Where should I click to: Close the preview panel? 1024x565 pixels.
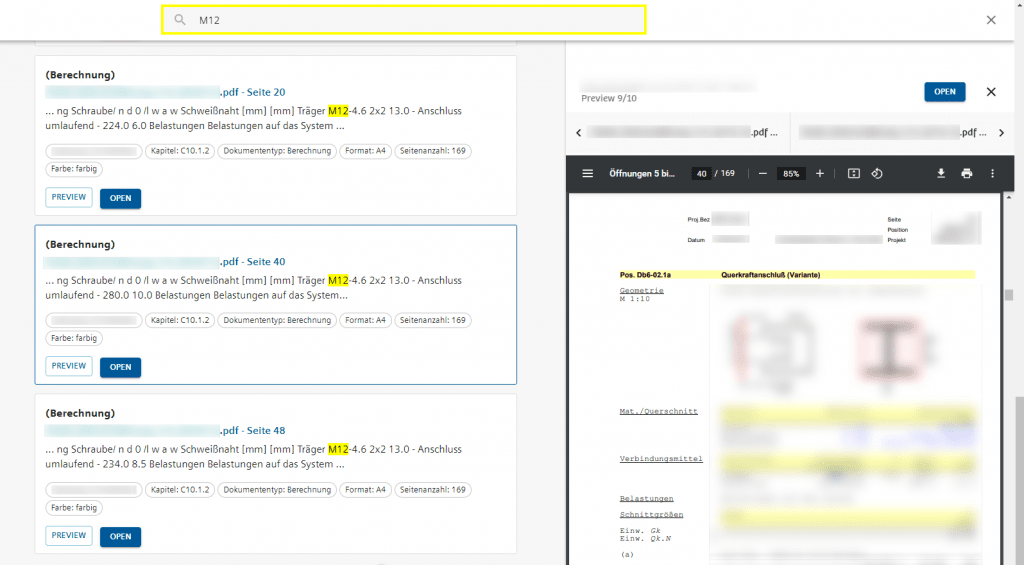click(991, 92)
